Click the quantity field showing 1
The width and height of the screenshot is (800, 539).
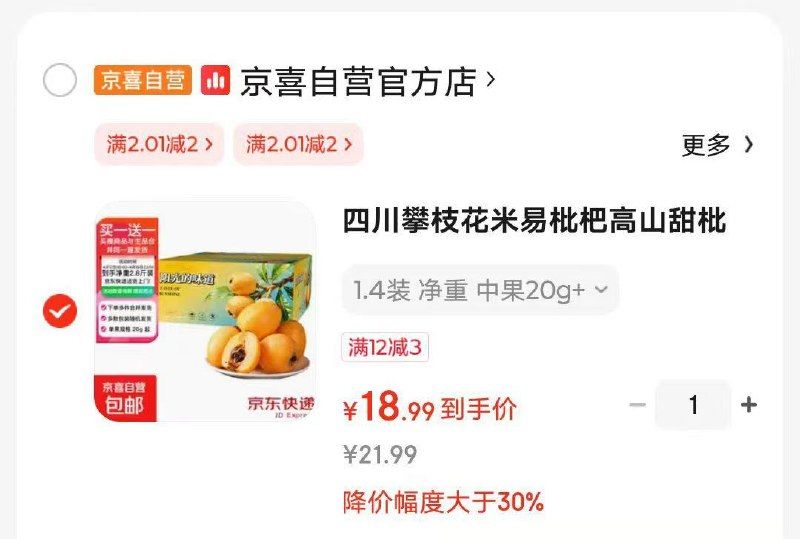tap(693, 405)
